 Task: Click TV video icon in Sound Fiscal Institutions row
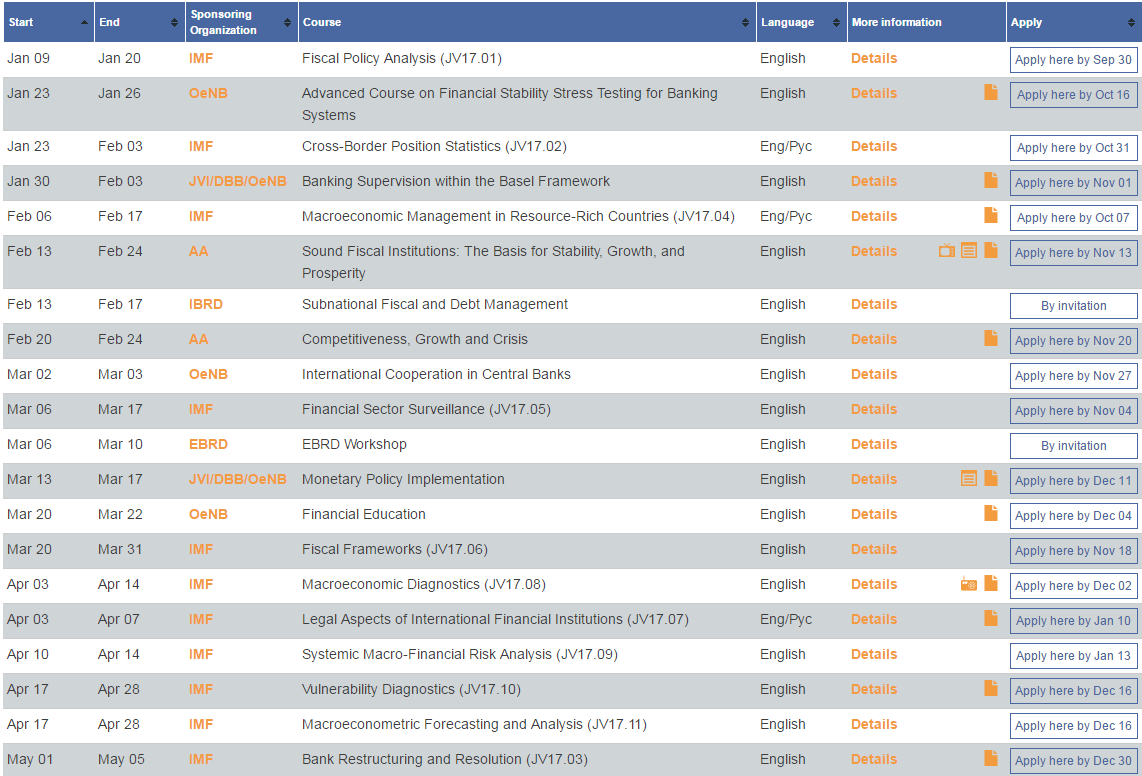(947, 251)
